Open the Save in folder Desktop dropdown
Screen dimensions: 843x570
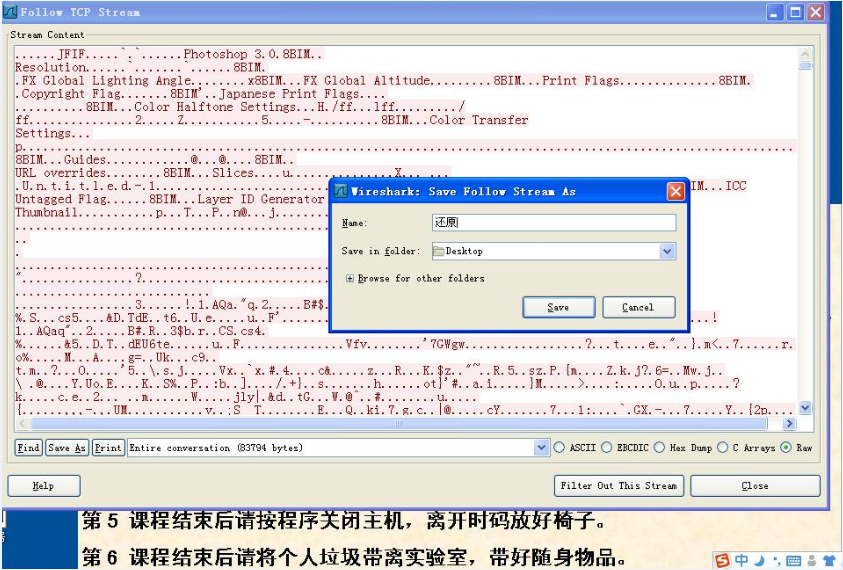[667, 251]
